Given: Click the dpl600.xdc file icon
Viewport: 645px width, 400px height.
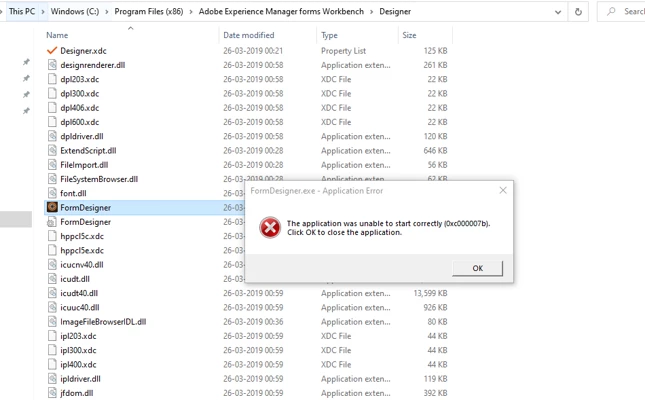Looking at the screenshot, I should (x=52, y=122).
